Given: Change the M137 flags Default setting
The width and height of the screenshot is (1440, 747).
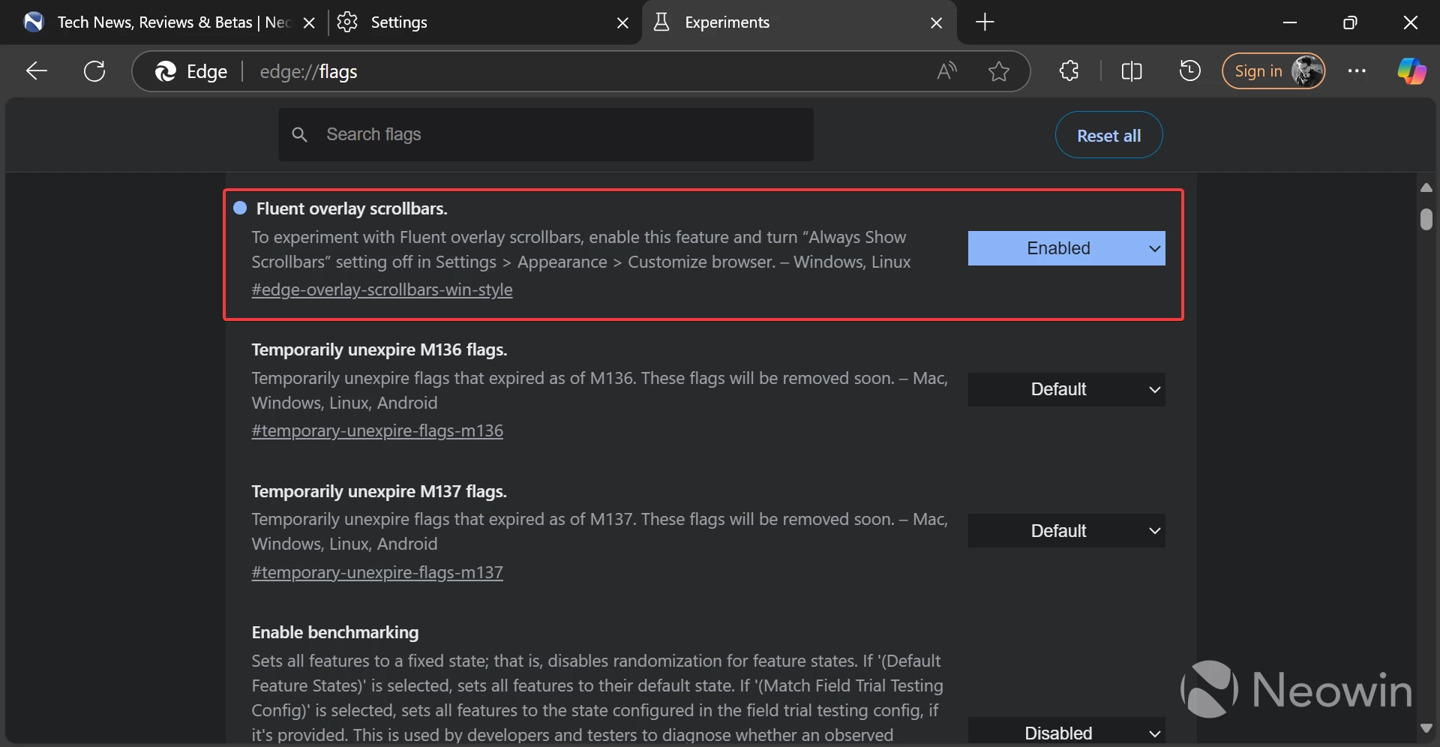Looking at the screenshot, I should (1066, 530).
